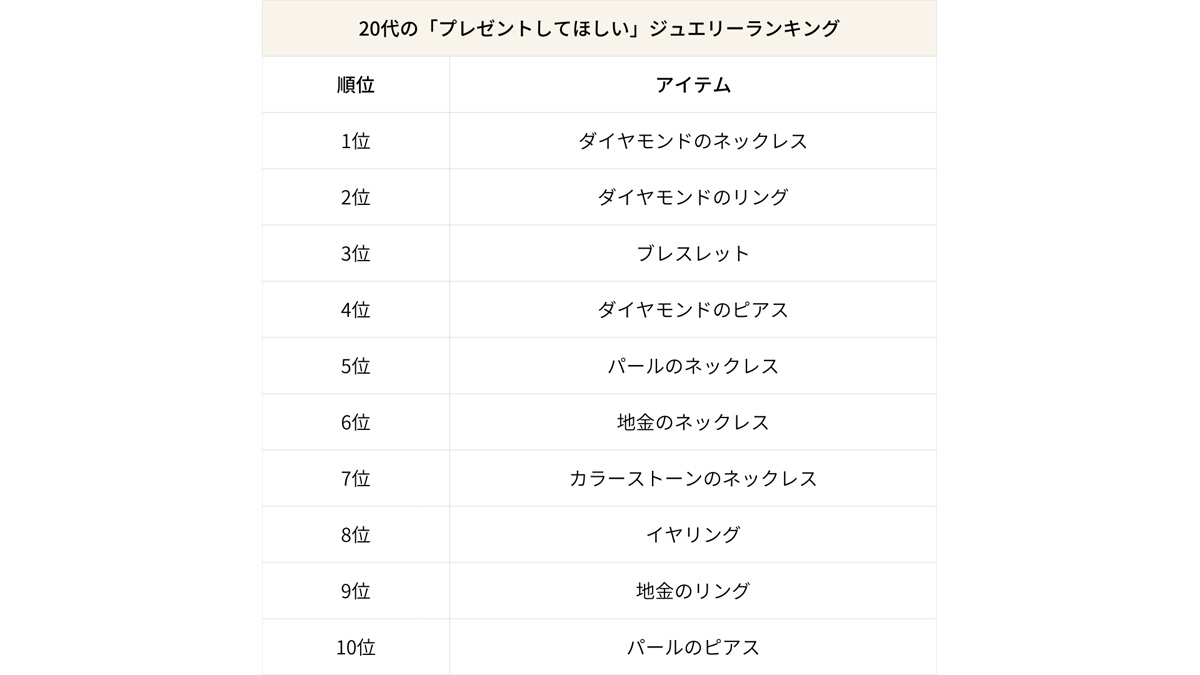Click the table title about 20代 jewelry ranking
1200x675 pixels.
click(599, 28)
